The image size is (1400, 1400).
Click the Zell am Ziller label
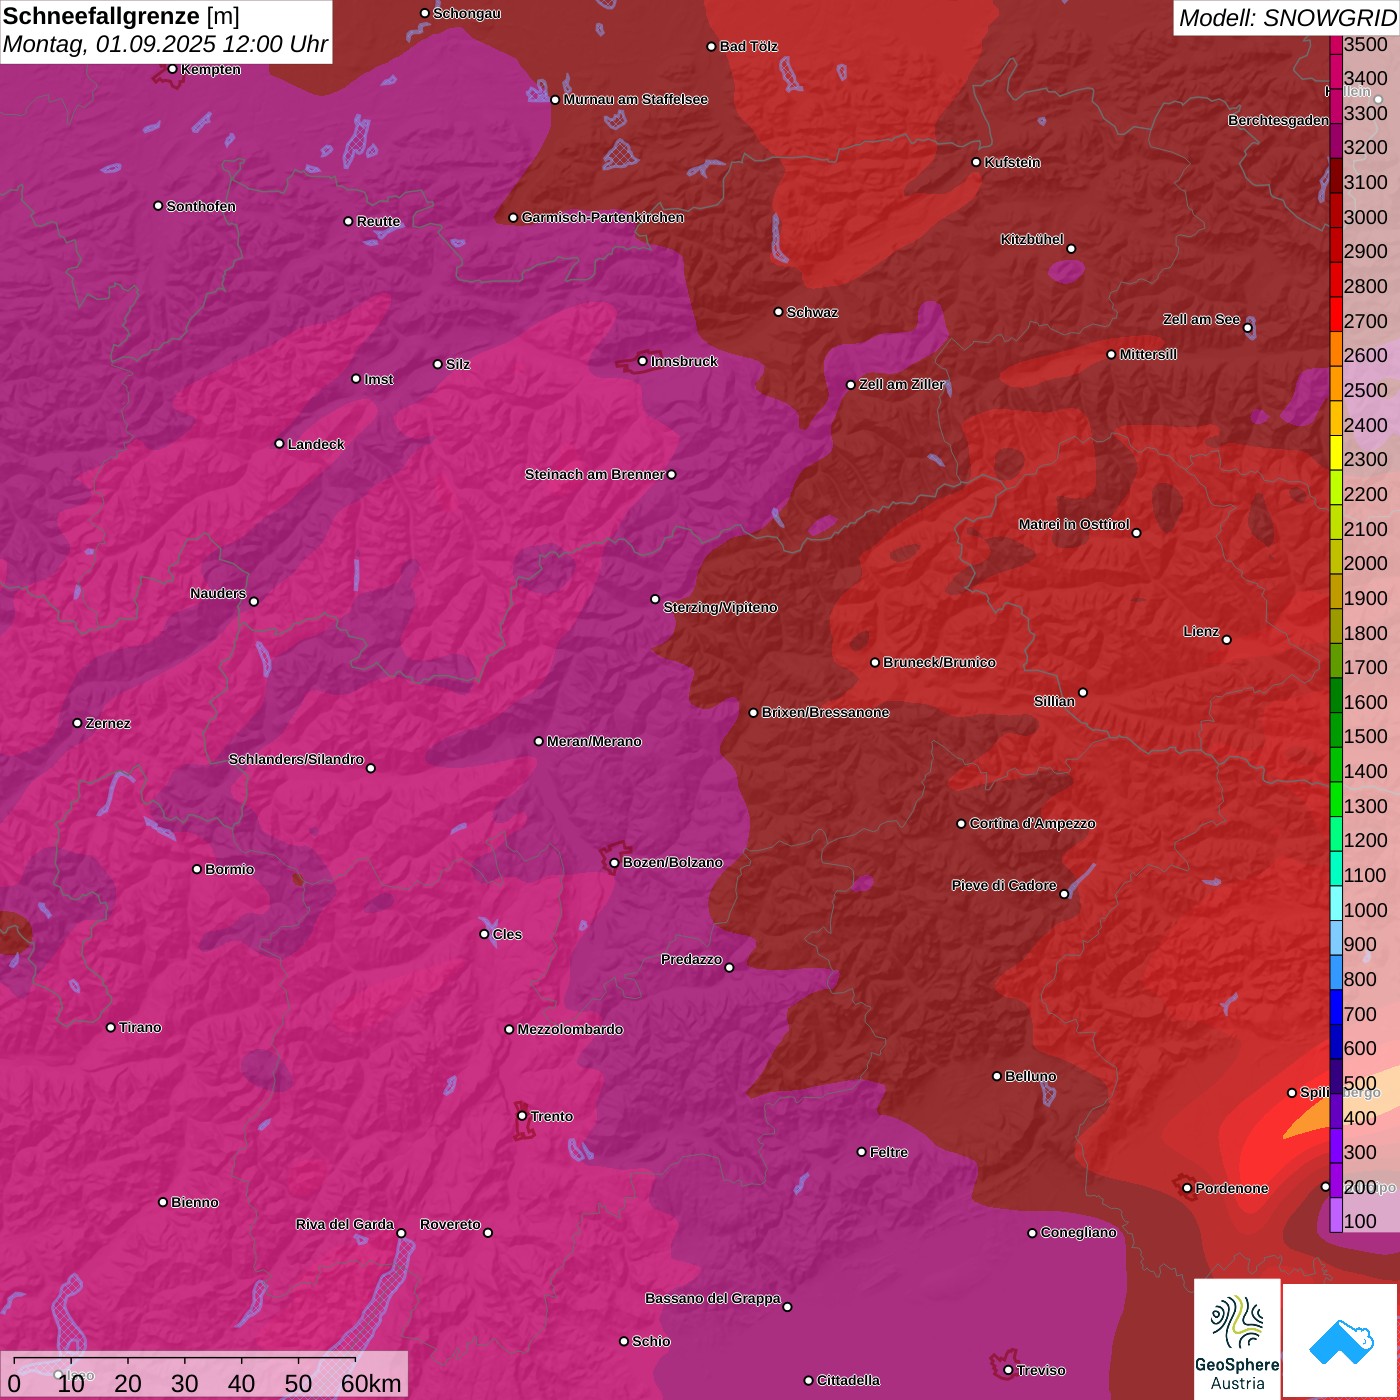pyautogui.click(x=902, y=384)
